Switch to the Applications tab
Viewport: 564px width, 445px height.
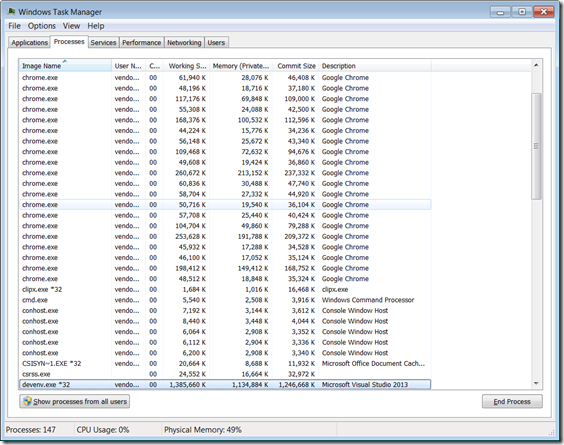click(x=29, y=42)
